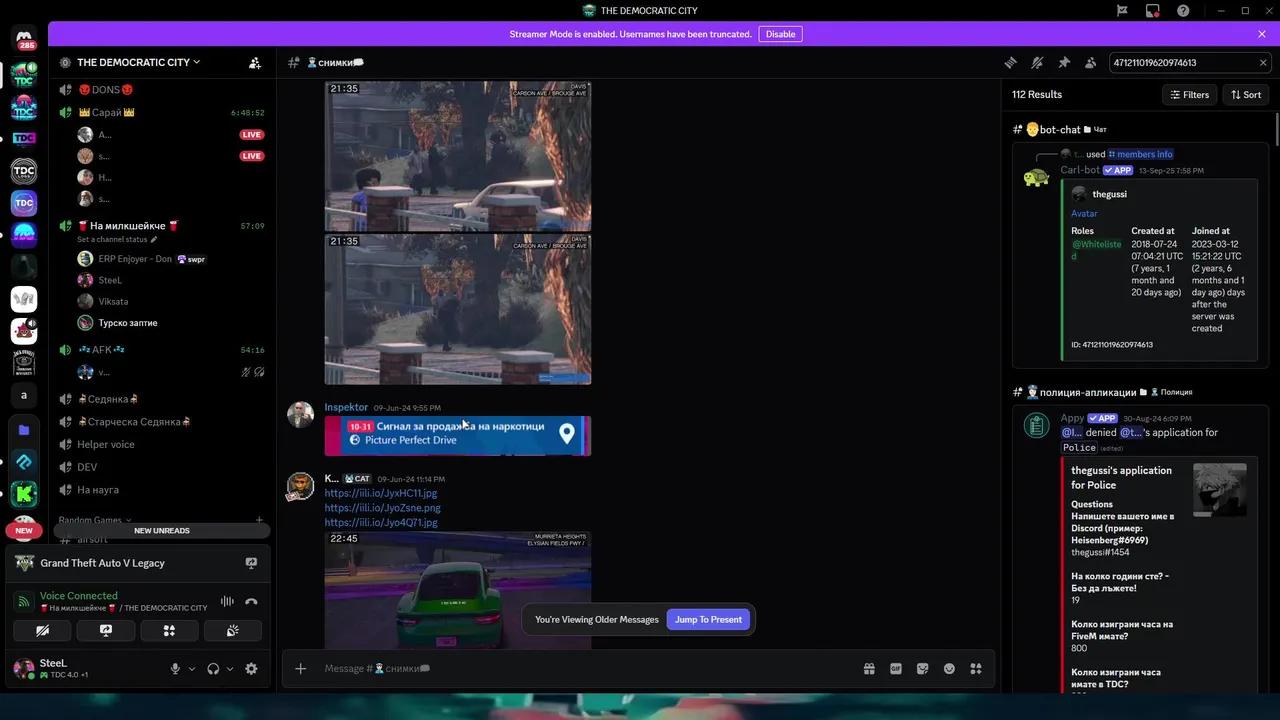Open voice connection signal info icon
This screenshot has height=720, width=1280.
point(24,601)
